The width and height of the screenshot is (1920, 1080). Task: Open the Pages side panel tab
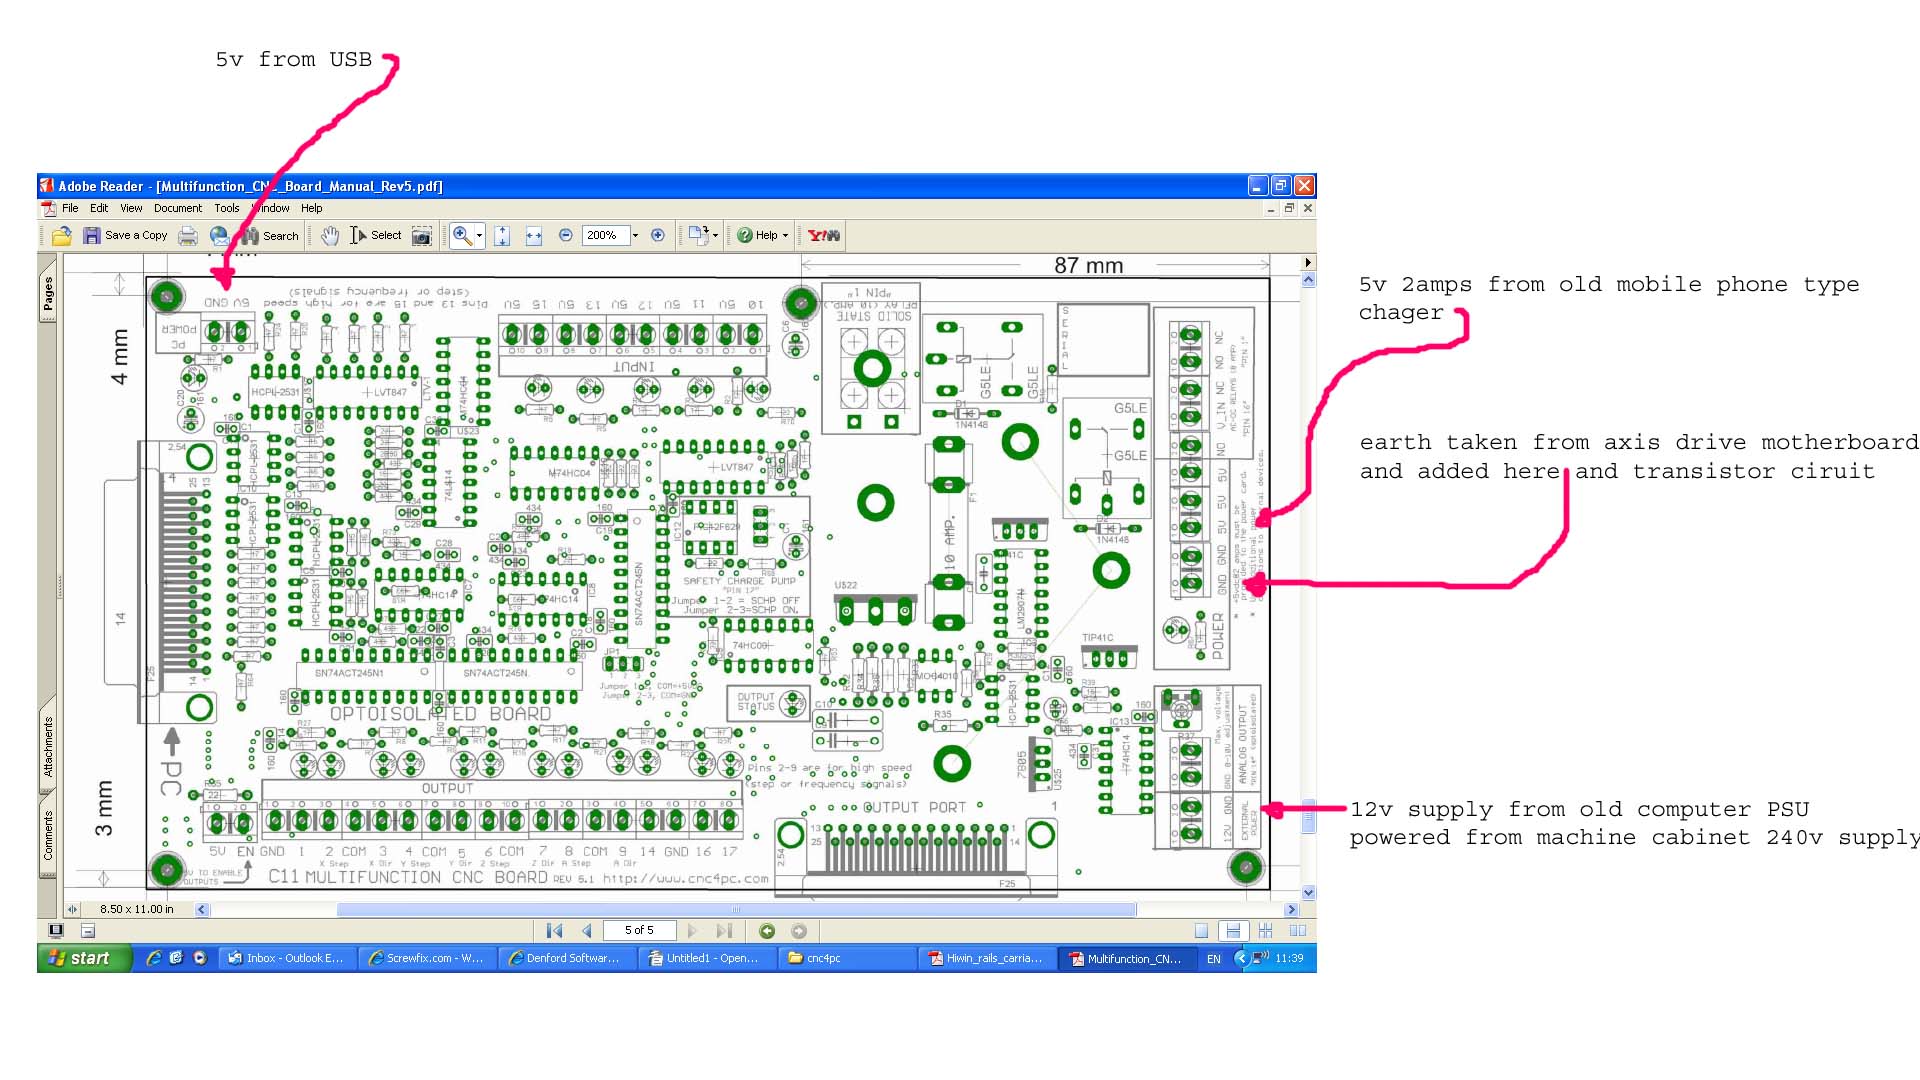[48, 293]
